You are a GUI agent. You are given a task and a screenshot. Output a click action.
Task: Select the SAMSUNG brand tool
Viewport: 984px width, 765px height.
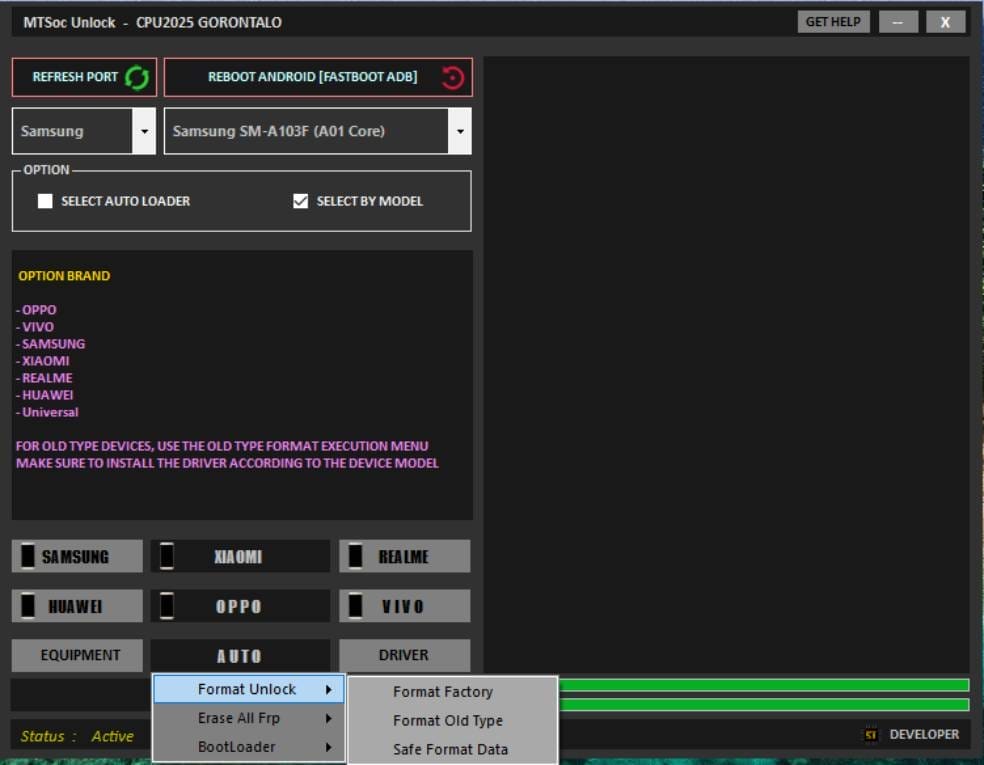tap(77, 555)
